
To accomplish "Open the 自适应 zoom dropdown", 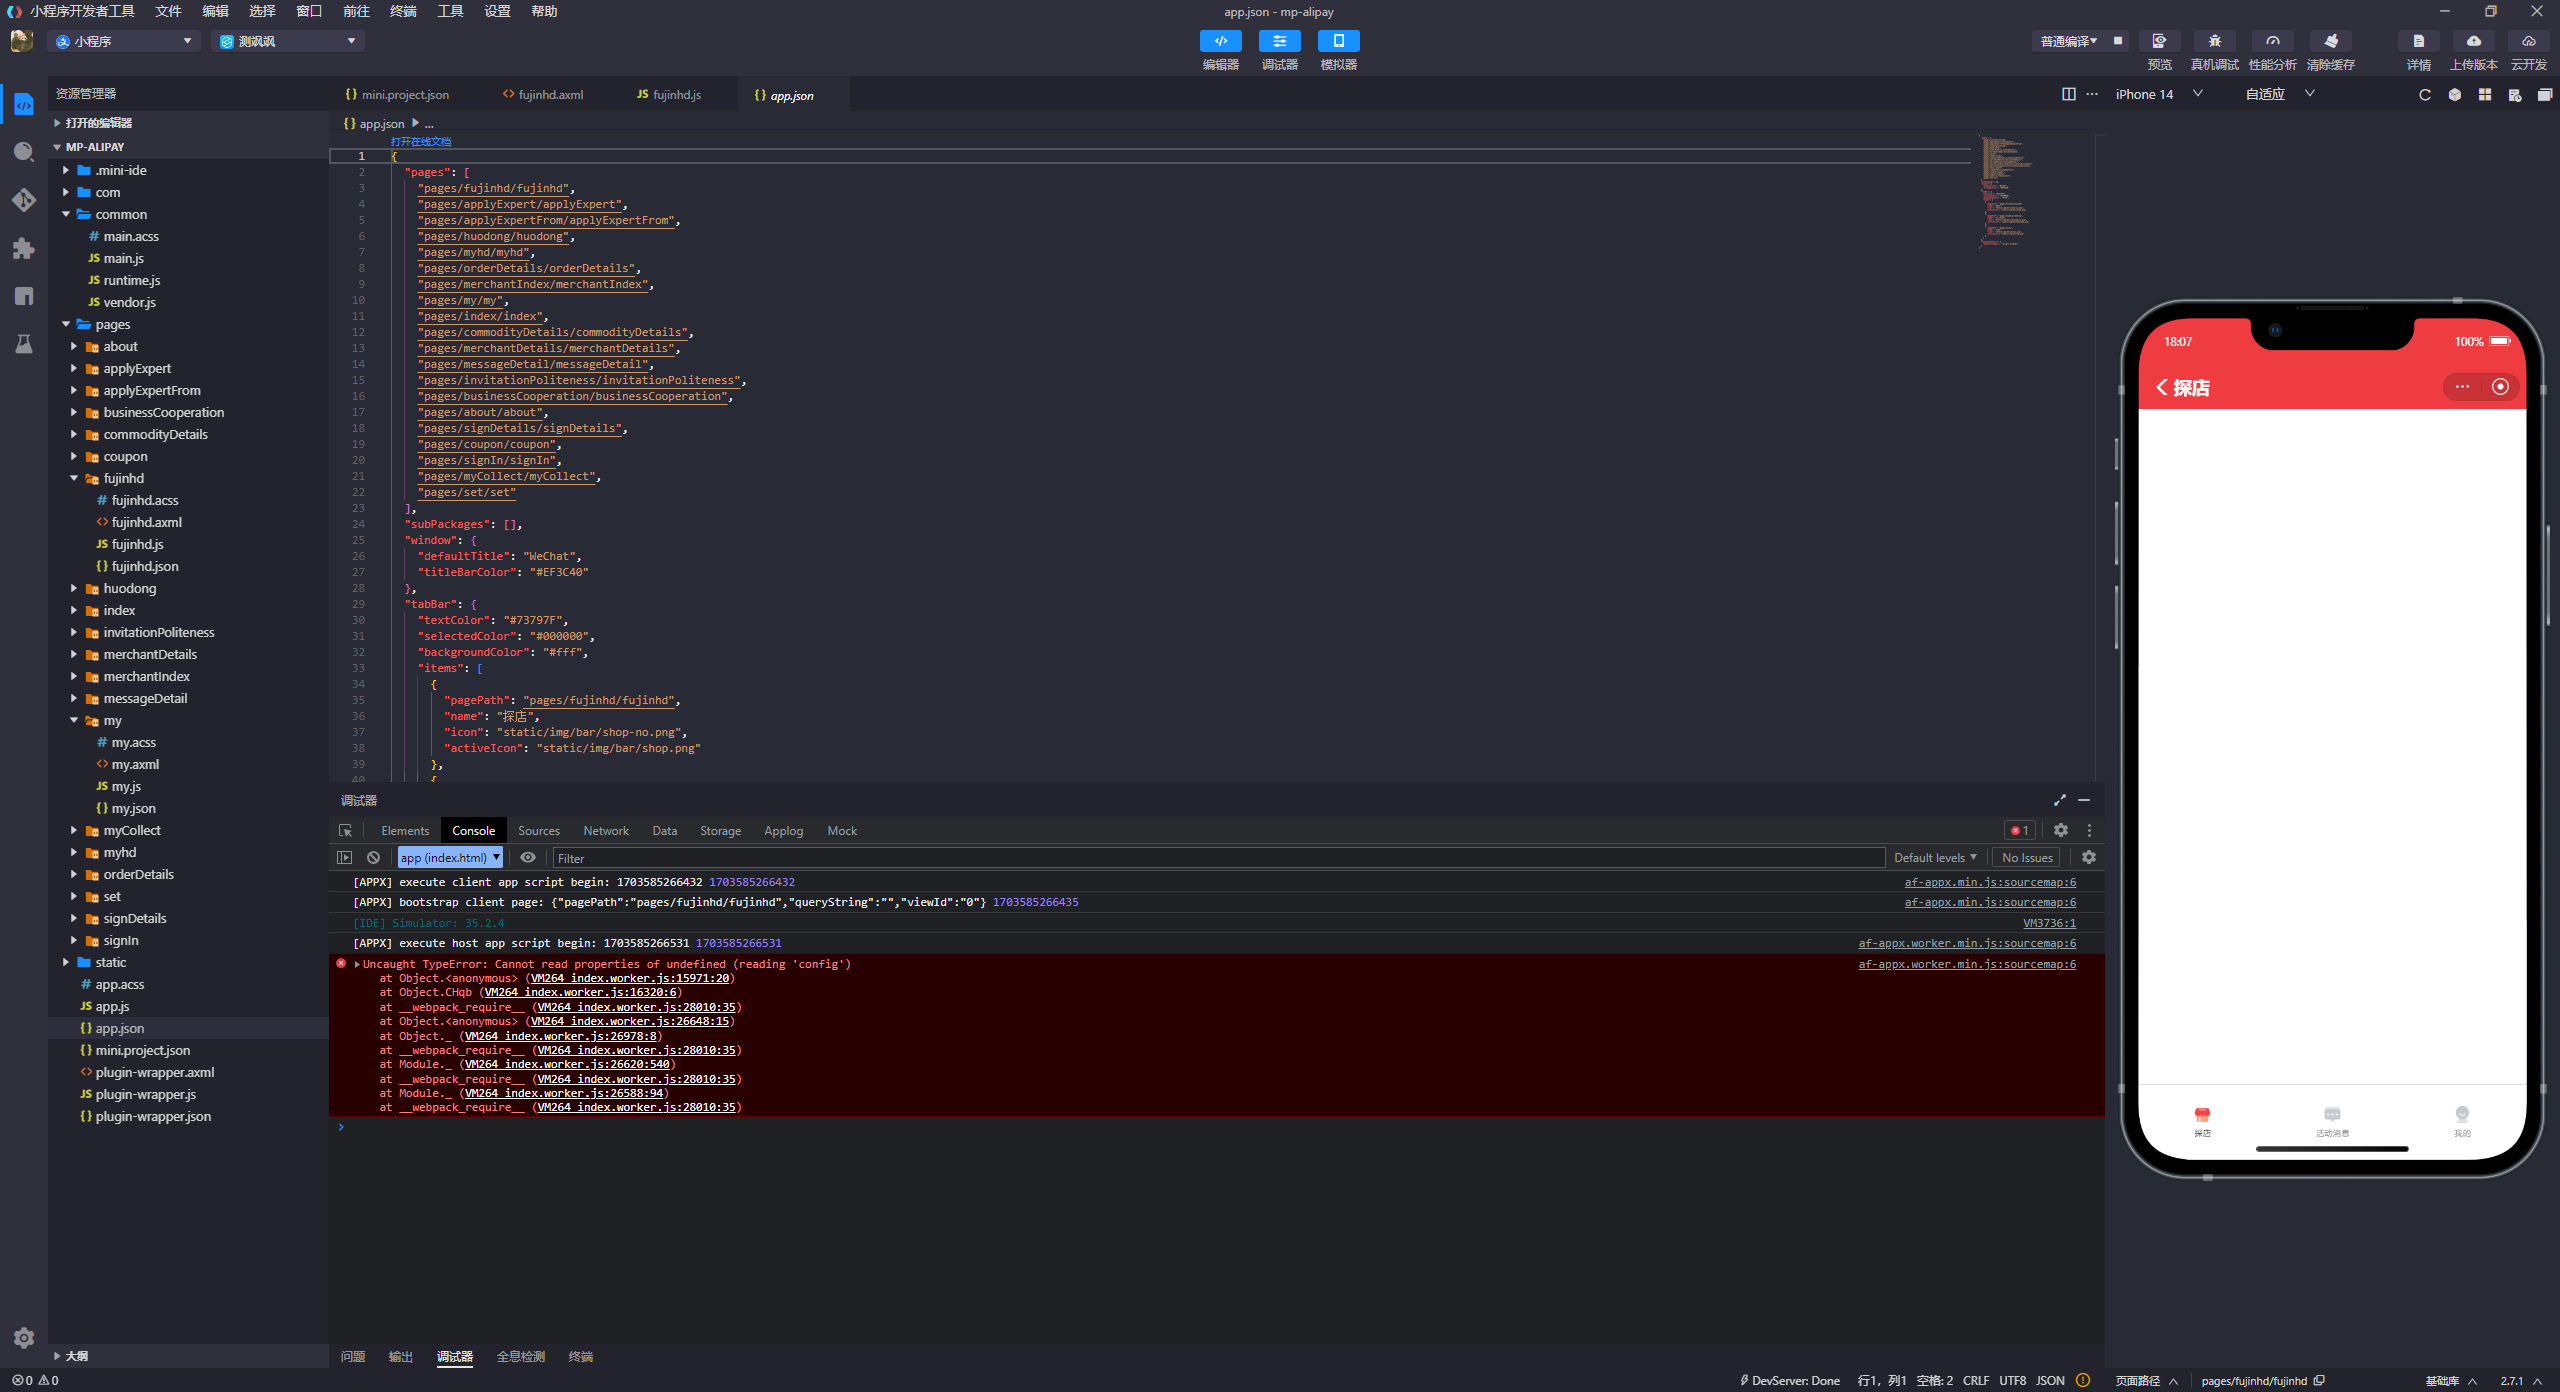I will click(x=2279, y=94).
